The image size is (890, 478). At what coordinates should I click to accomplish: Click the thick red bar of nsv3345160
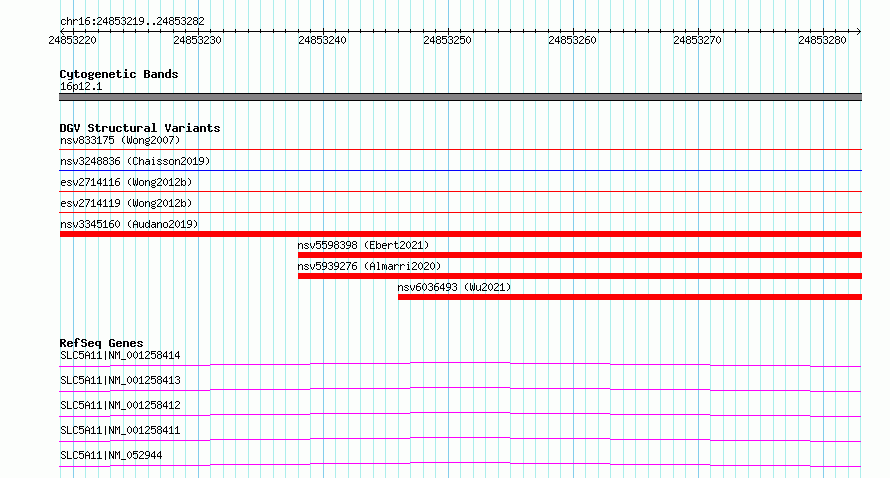click(x=460, y=234)
